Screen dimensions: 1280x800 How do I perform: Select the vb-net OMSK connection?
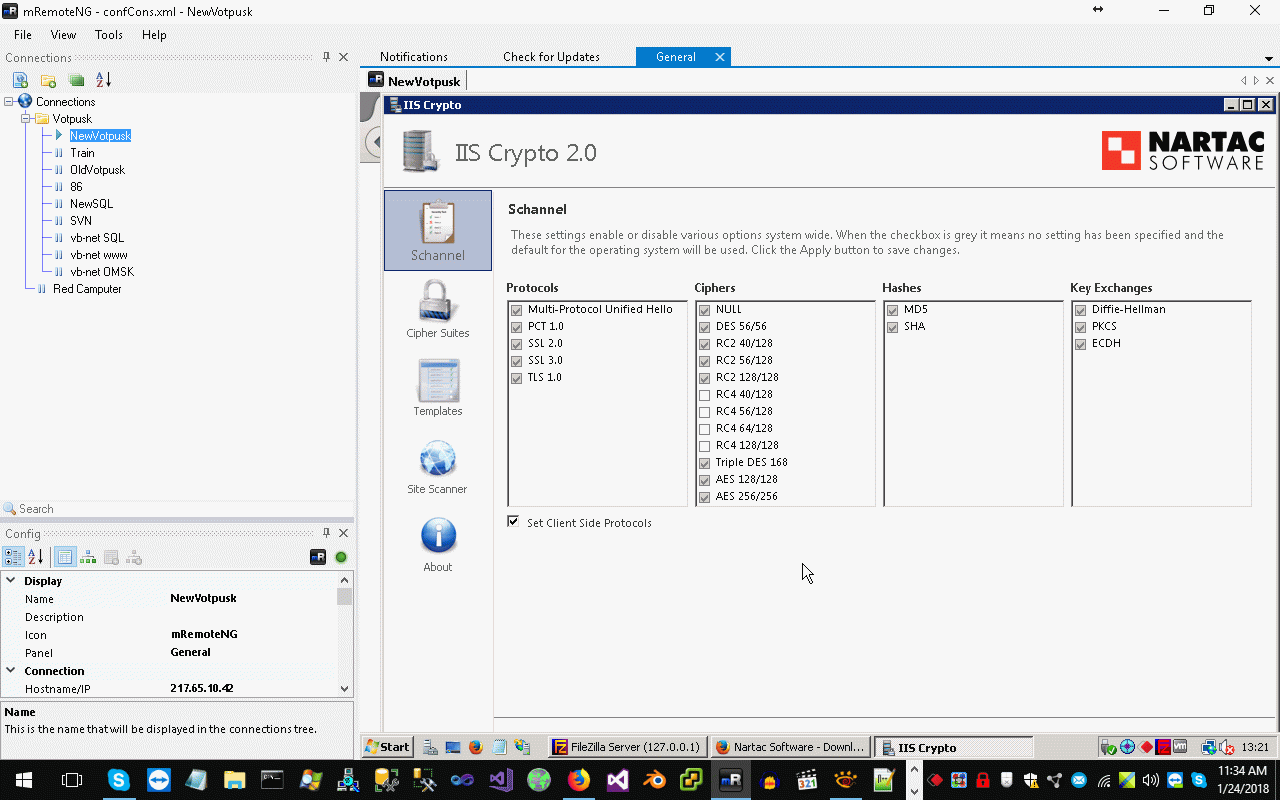pyautogui.click(x=101, y=272)
